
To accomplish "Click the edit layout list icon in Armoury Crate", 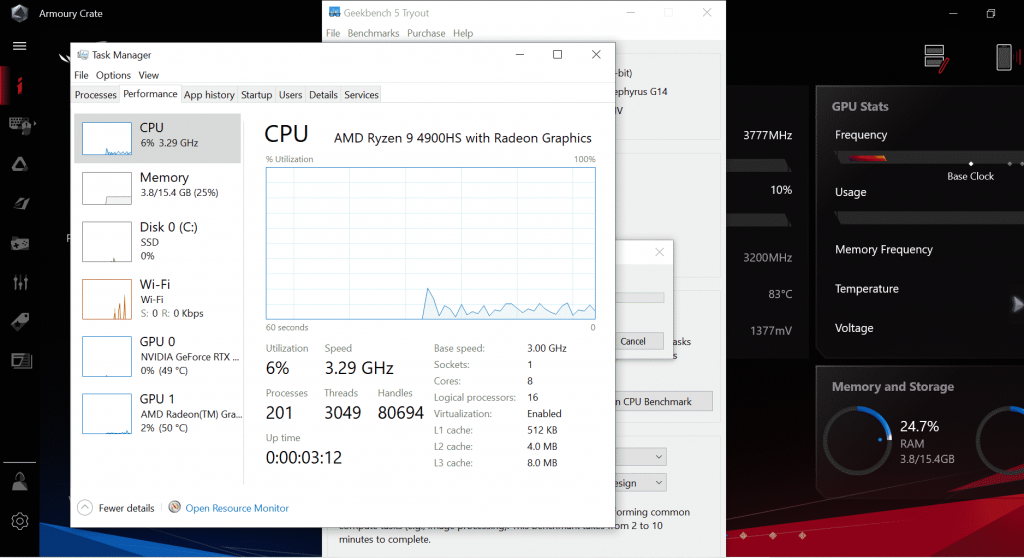I will 936,57.
